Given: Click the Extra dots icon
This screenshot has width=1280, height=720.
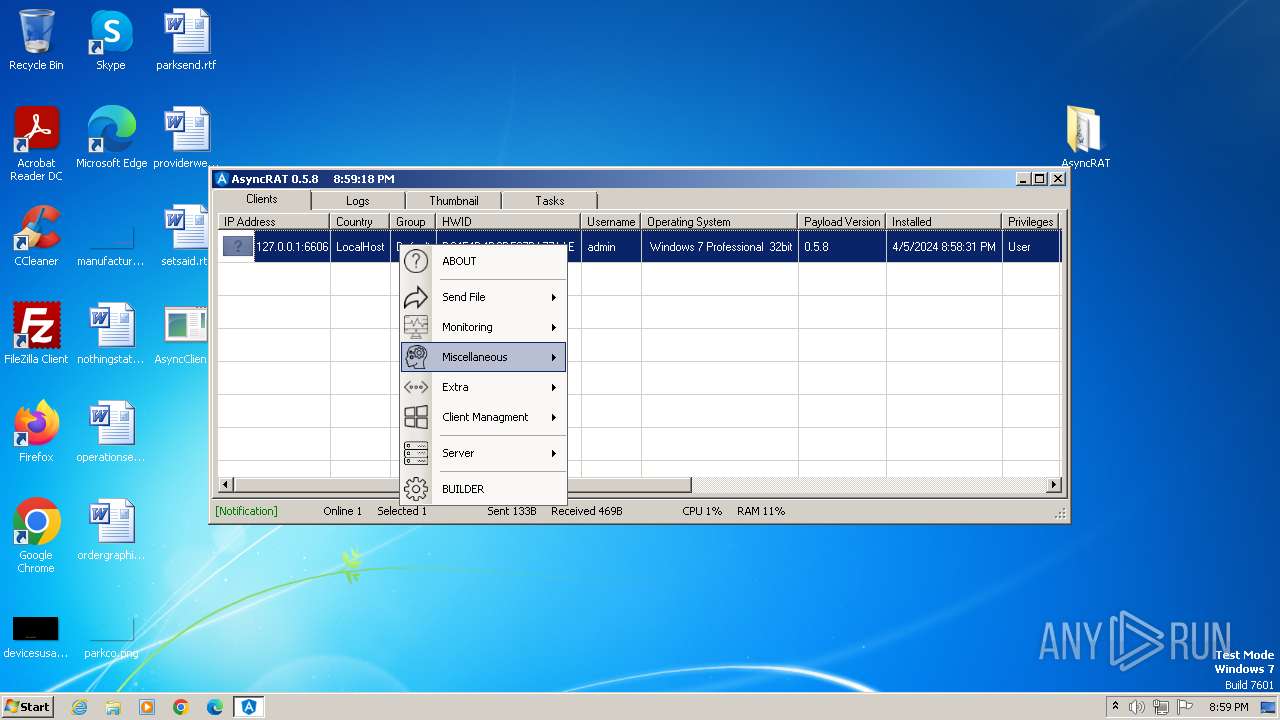Looking at the screenshot, I should click(416, 387).
